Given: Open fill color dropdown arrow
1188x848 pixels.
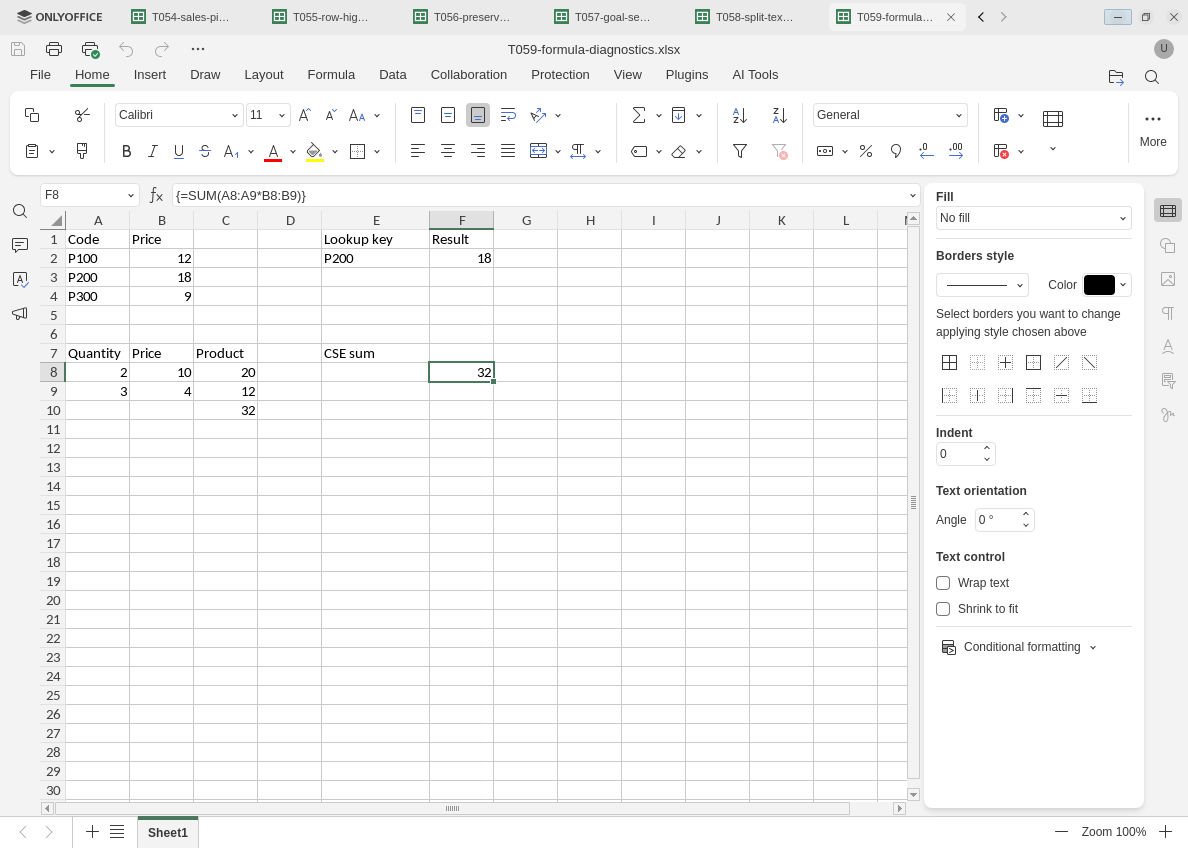Looking at the screenshot, I should [x=334, y=152].
